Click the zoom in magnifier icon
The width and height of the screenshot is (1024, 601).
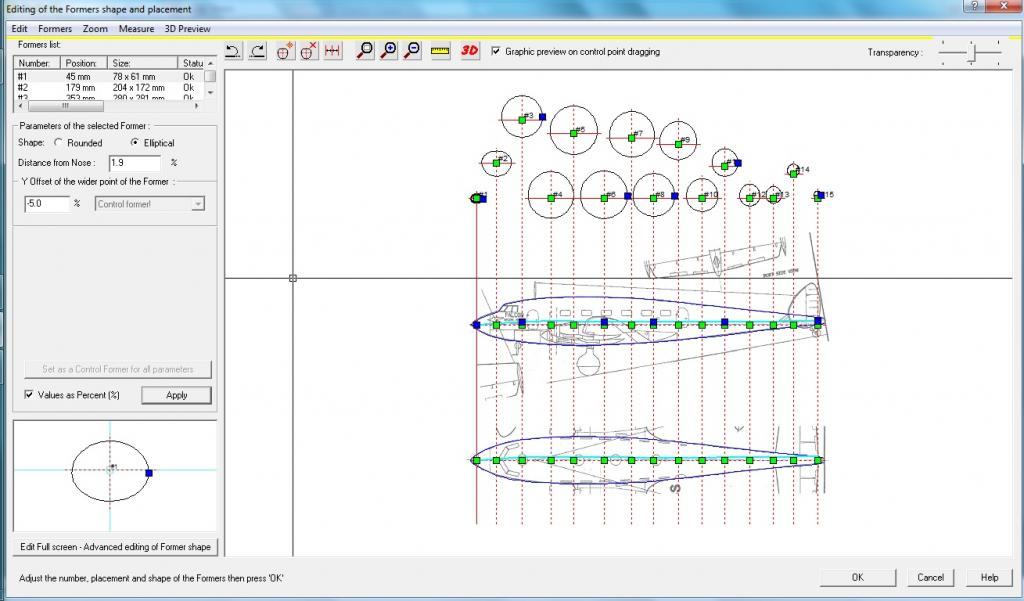tap(388, 51)
